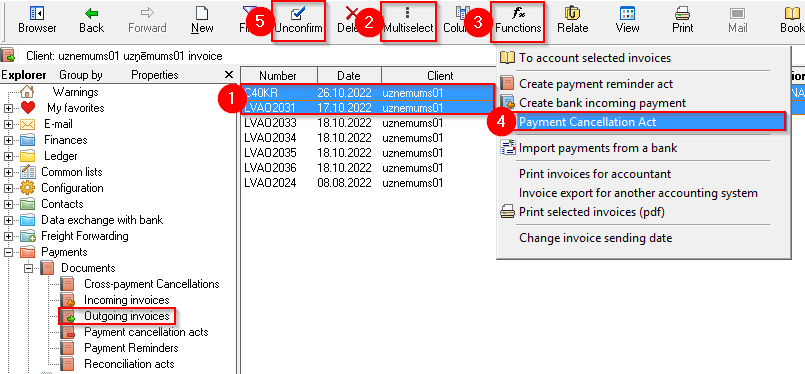805x374 pixels.
Task: Click the Common lists icon
Action: (28, 172)
